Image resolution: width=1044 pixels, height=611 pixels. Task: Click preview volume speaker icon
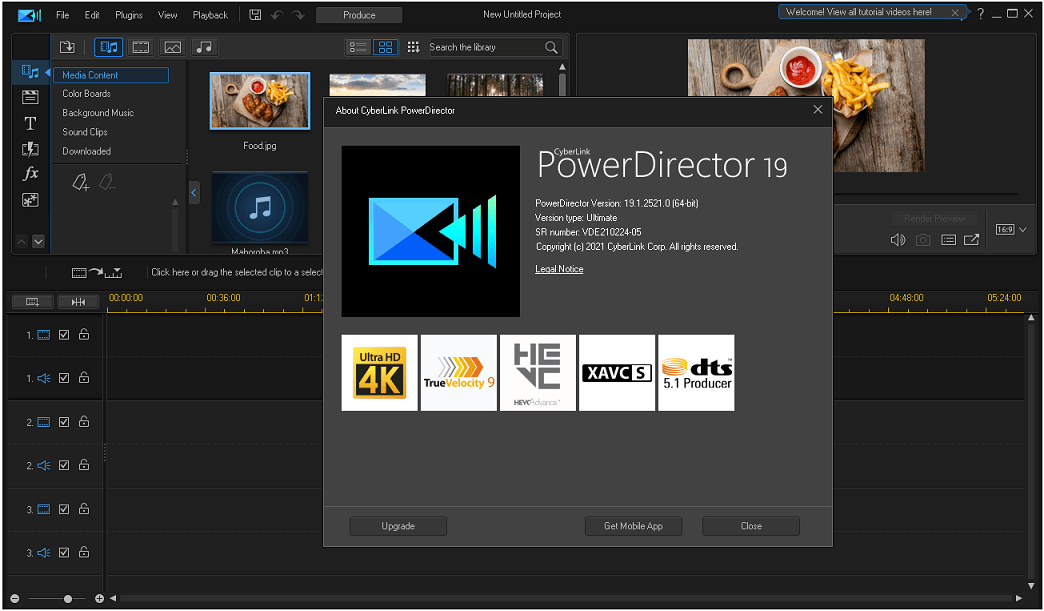coord(898,240)
